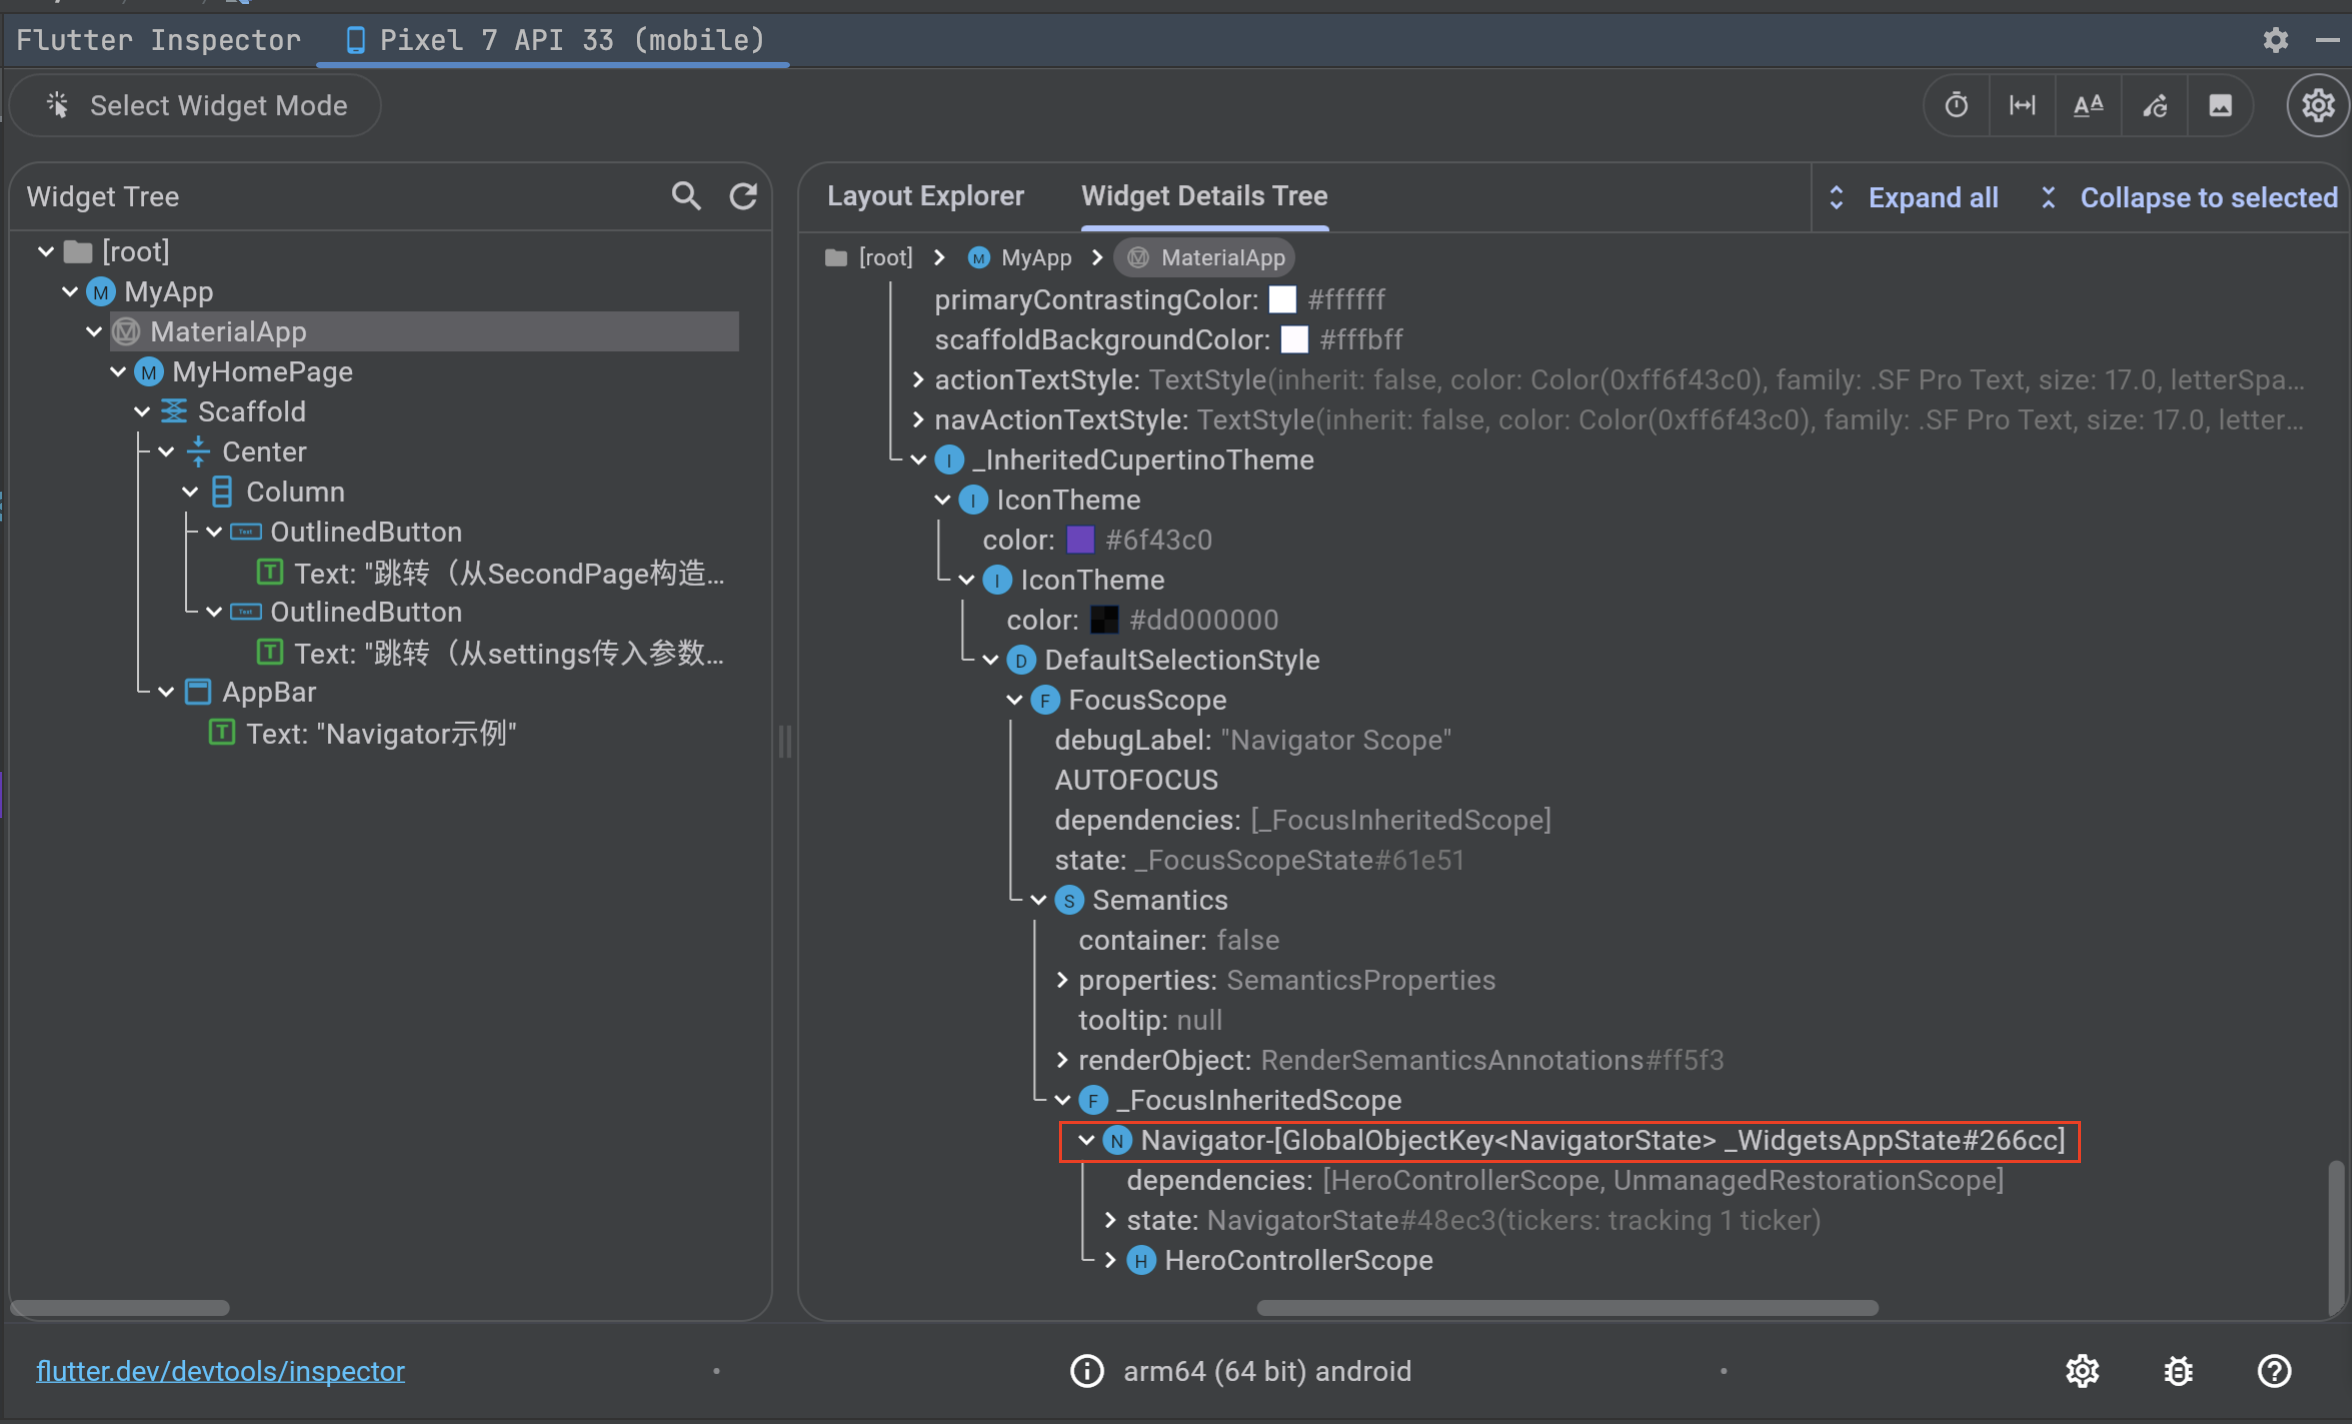2352x1424 pixels.
Task: Select the _InheritedCupertinoTheme node
Action: (x=1125, y=460)
